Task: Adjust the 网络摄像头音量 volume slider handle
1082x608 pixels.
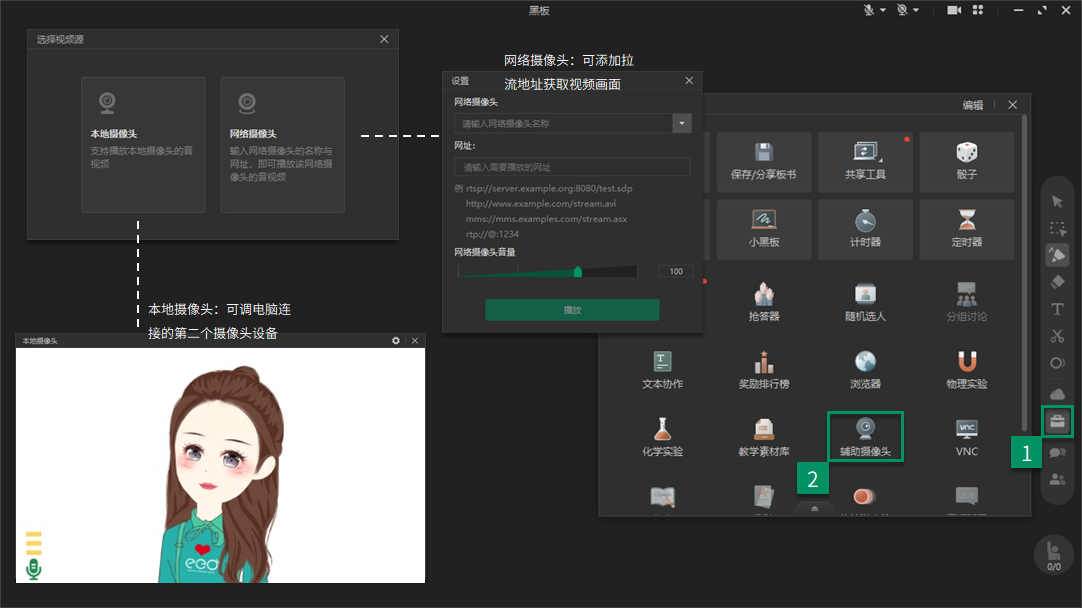Action: tap(578, 272)
